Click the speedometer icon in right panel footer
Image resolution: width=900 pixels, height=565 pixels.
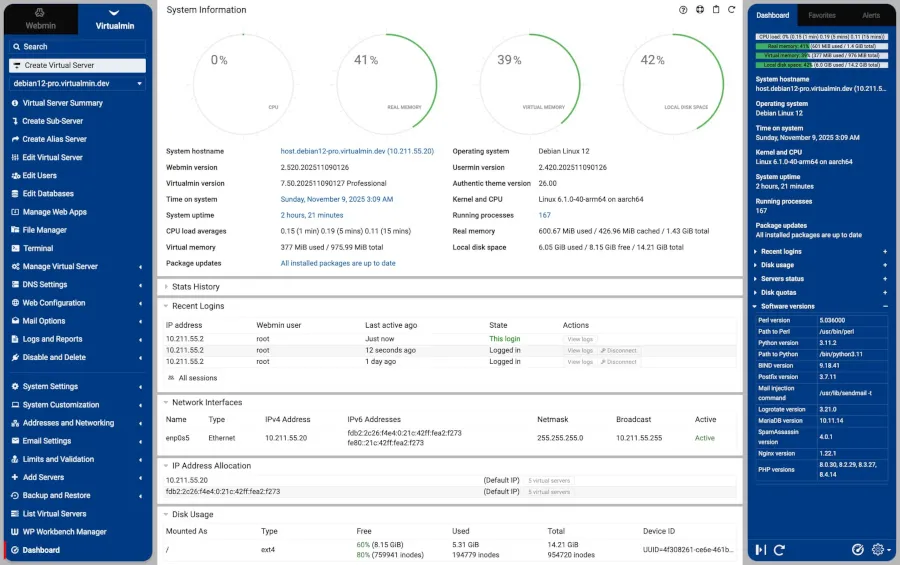(857, 550)
